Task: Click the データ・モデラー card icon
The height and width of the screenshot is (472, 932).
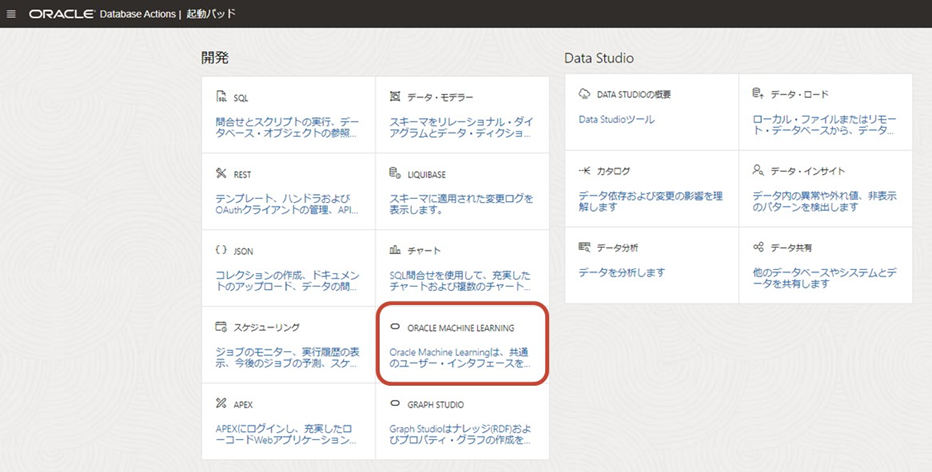Action: [395, 96]
